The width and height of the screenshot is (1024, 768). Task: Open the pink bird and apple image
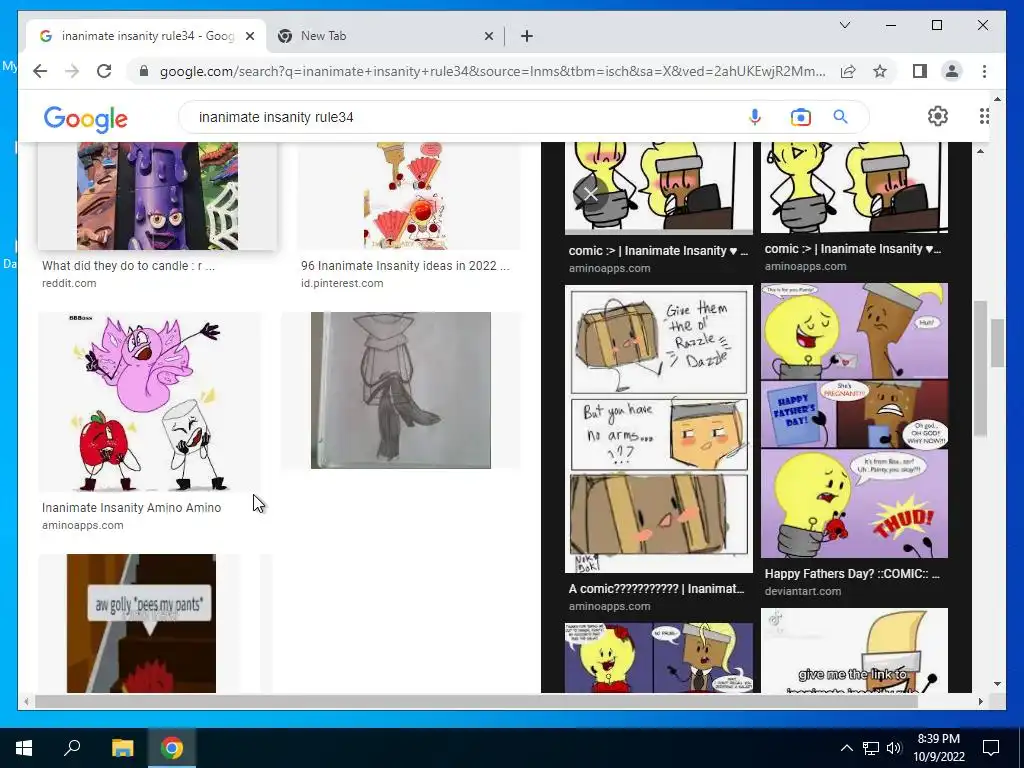[x=150, y=402]
